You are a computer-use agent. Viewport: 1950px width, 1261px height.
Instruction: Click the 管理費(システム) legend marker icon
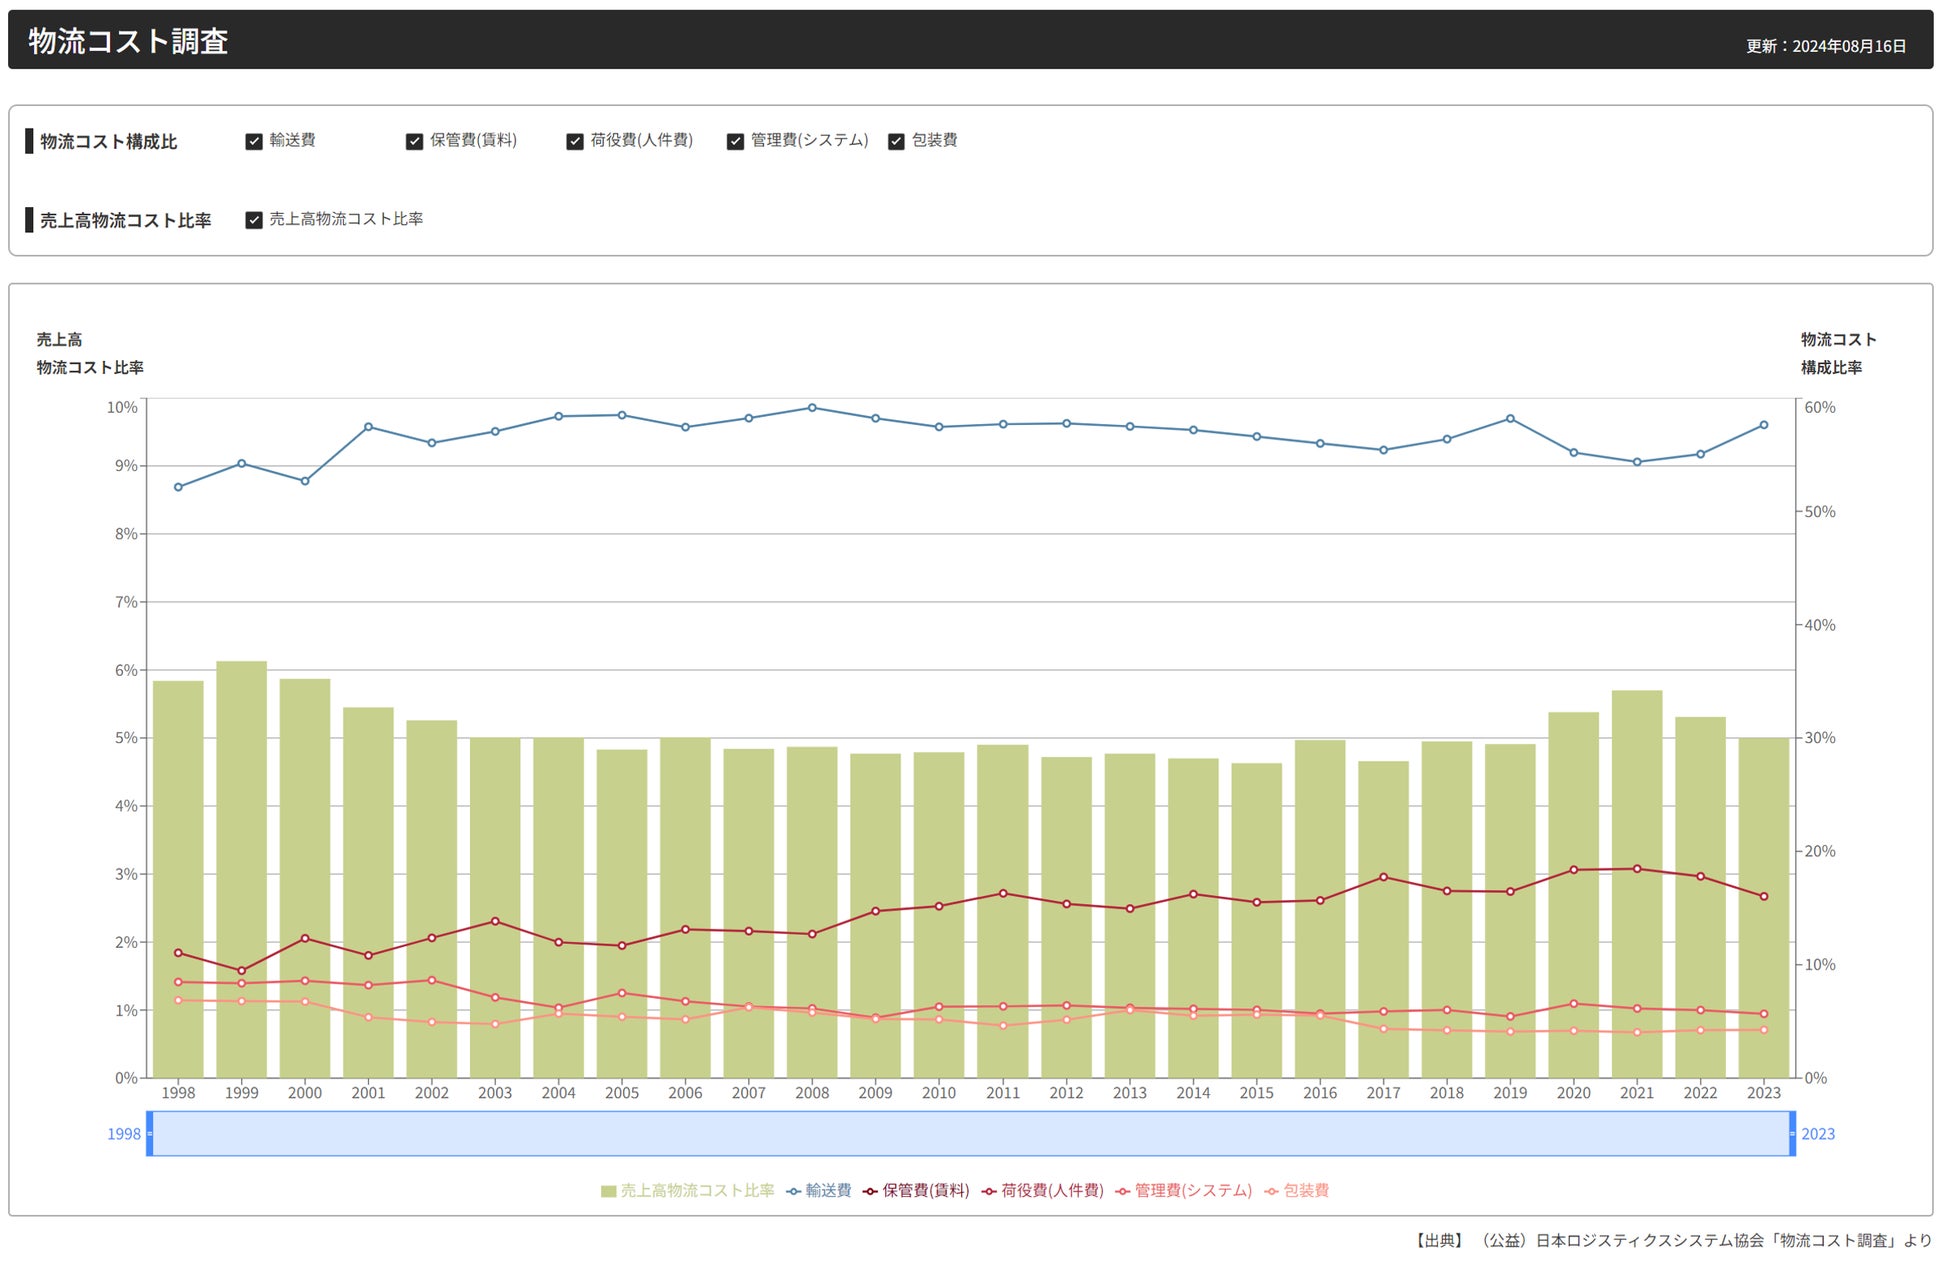[1122, 1191]
